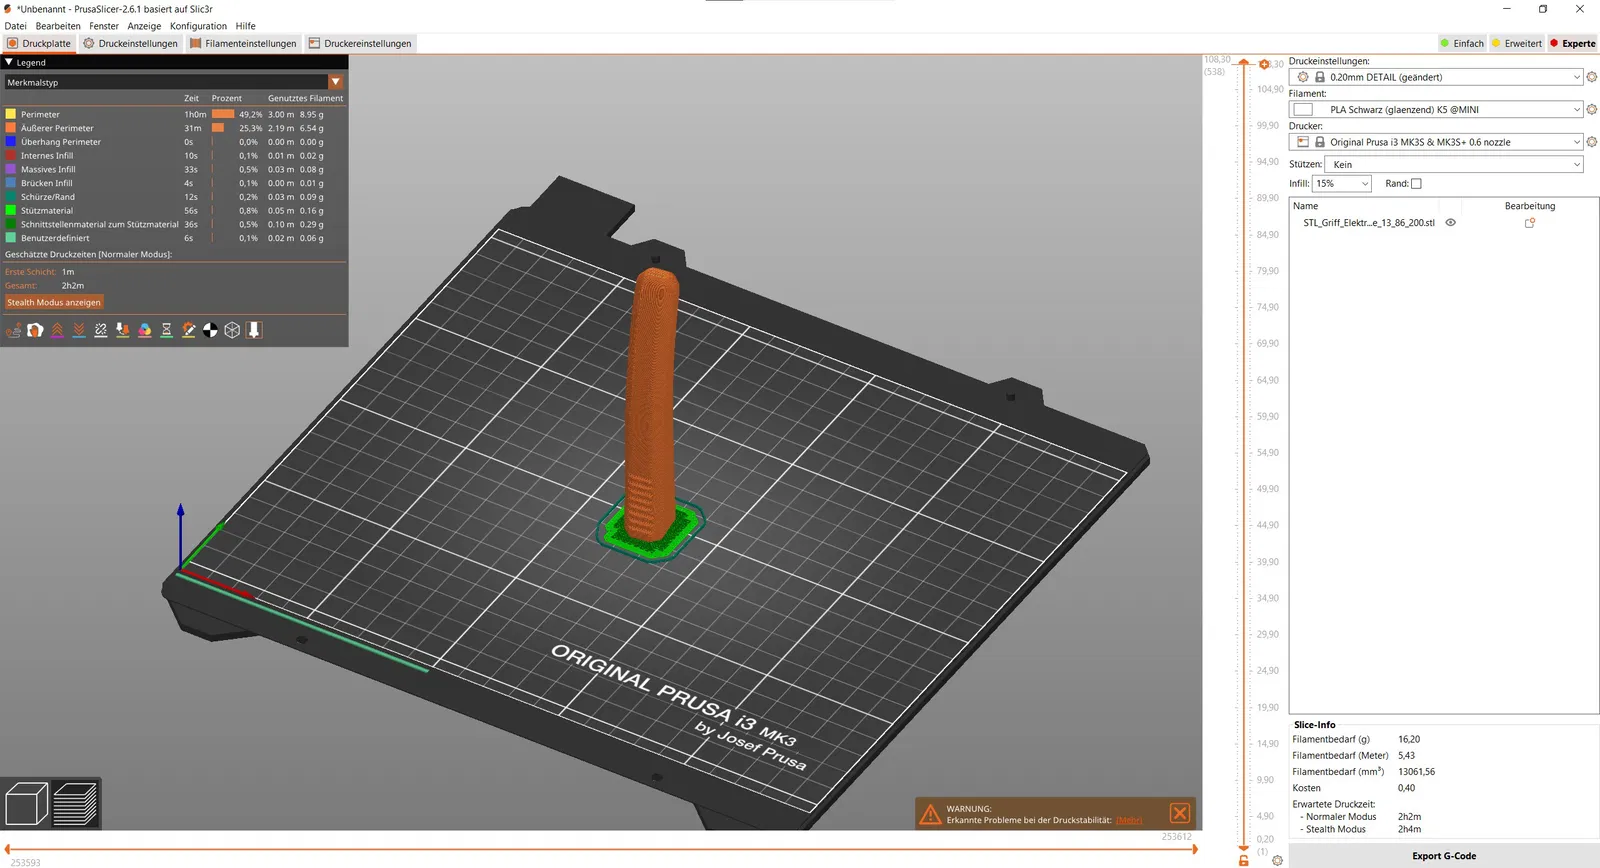Toggle center of gravity icon
This screenshot has width=1600, height=868.
tap(210, 330)
